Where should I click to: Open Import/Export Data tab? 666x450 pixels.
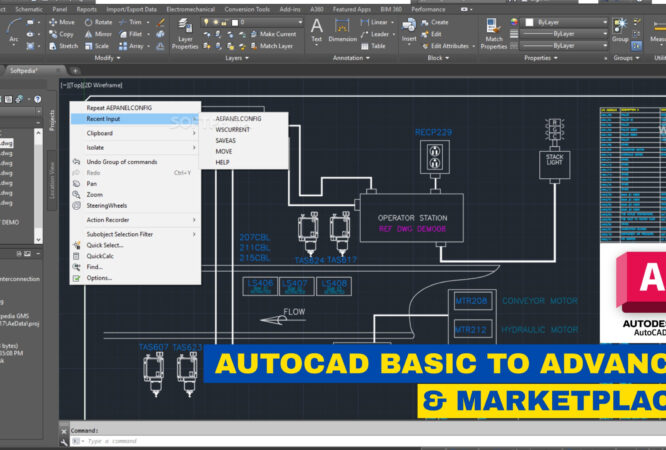click(x=131, y=9)
